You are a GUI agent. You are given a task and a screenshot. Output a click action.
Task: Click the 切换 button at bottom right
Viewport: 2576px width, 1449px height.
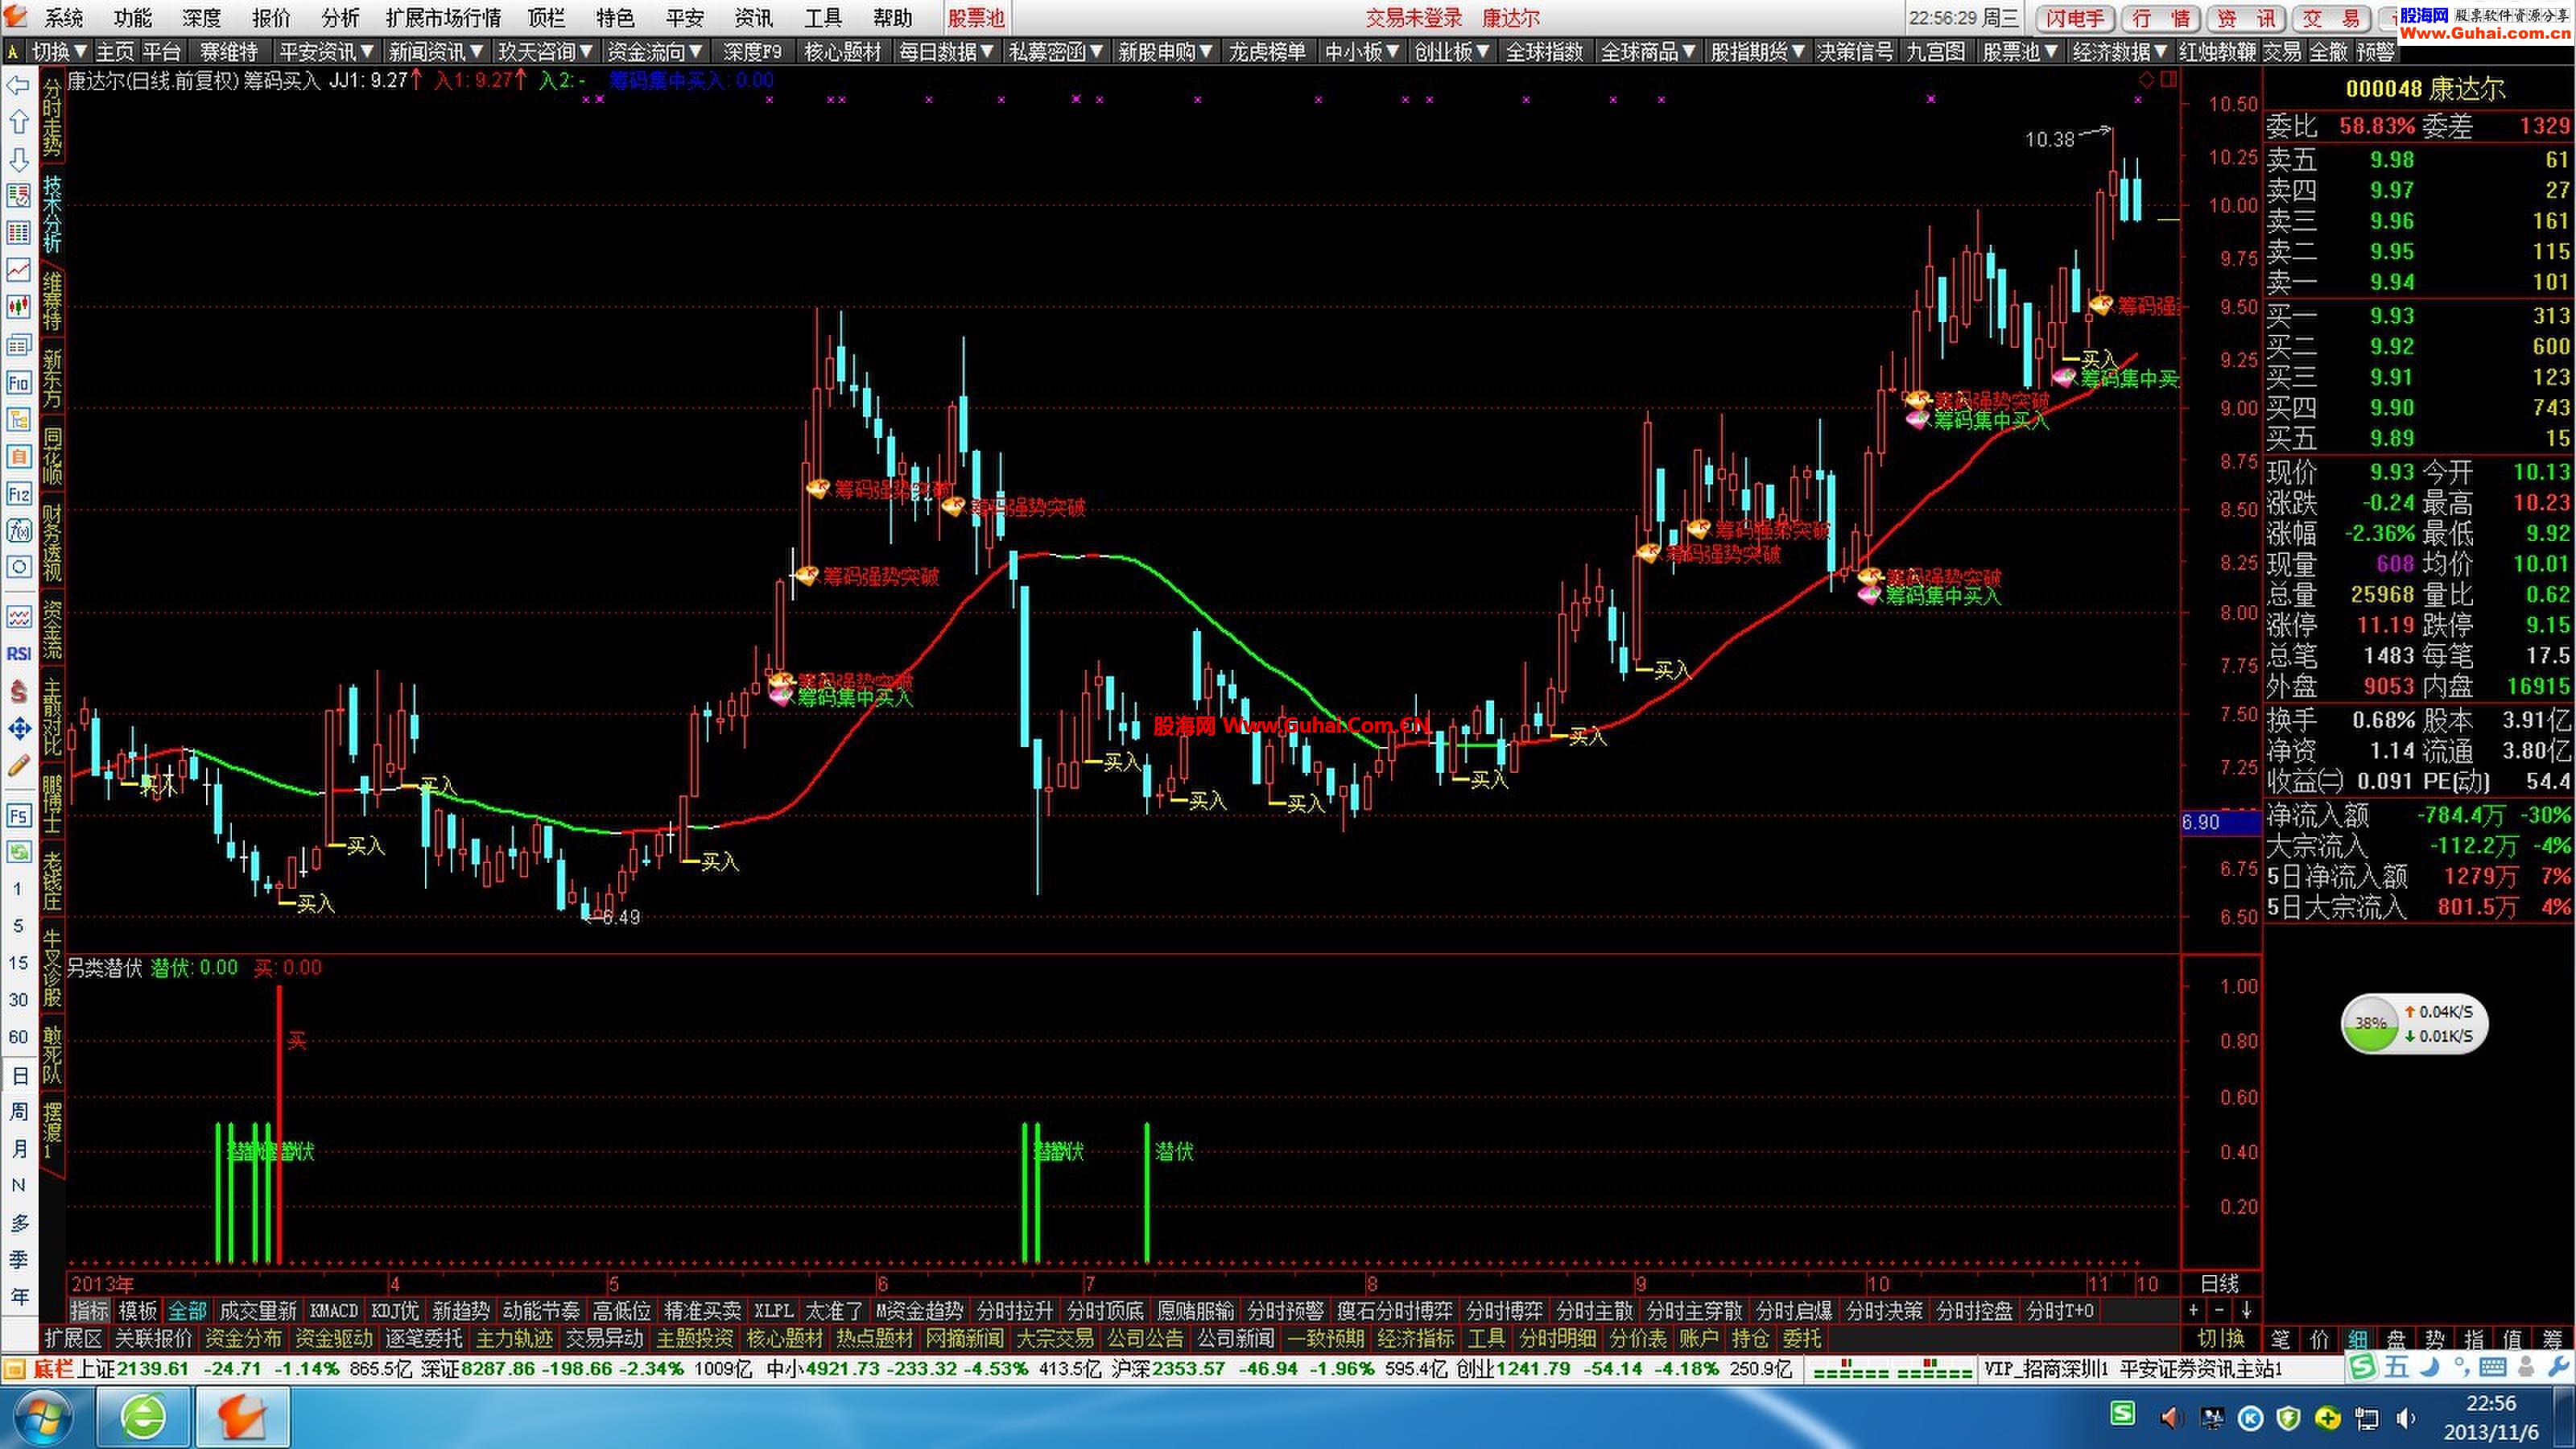pyautogui.click(x=2220, y=1338)
